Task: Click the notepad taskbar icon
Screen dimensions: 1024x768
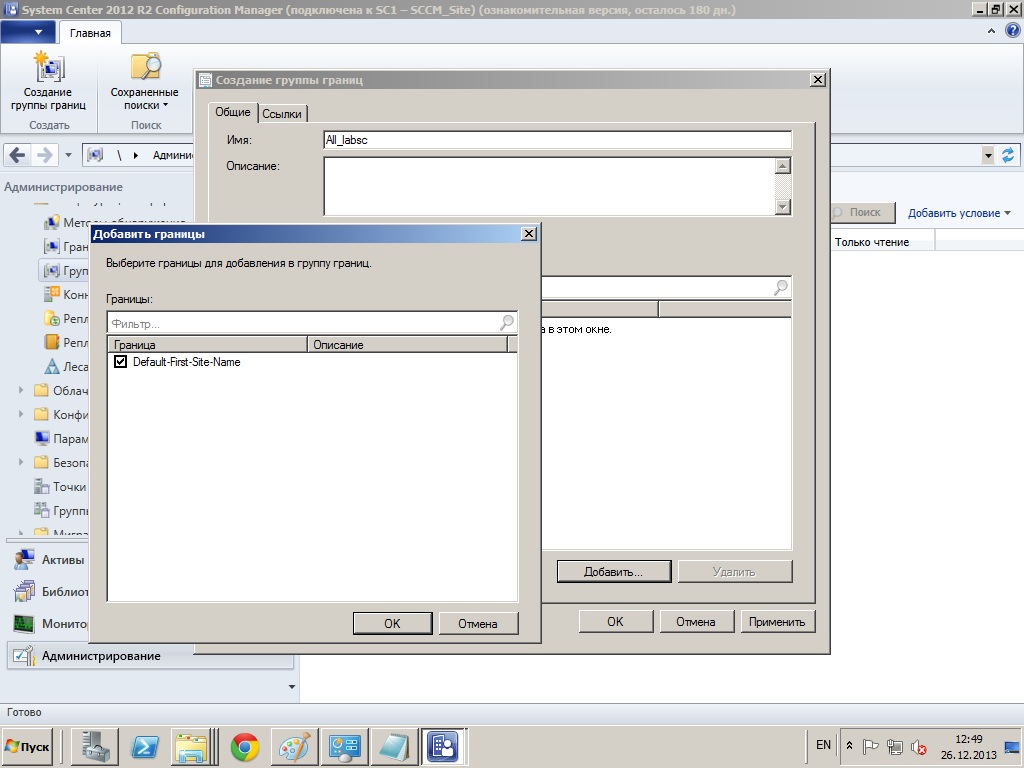Action: (394, 748)
